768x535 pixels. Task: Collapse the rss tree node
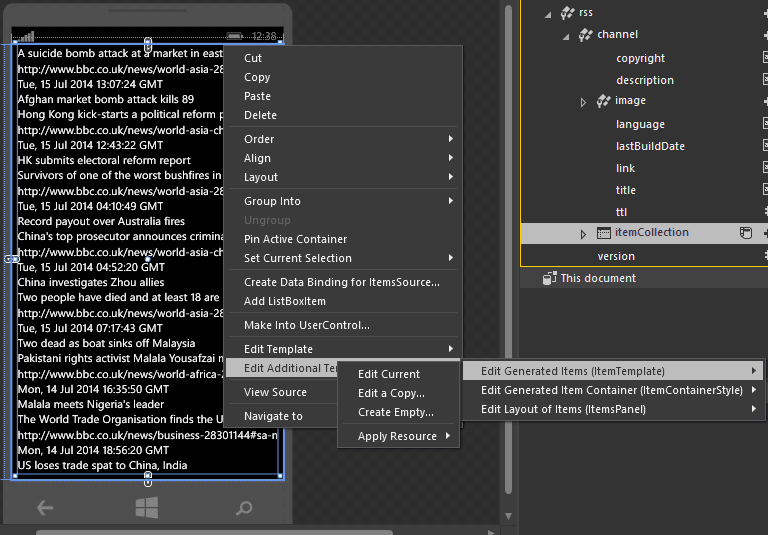pyautogui.click(x=549, y=14)
